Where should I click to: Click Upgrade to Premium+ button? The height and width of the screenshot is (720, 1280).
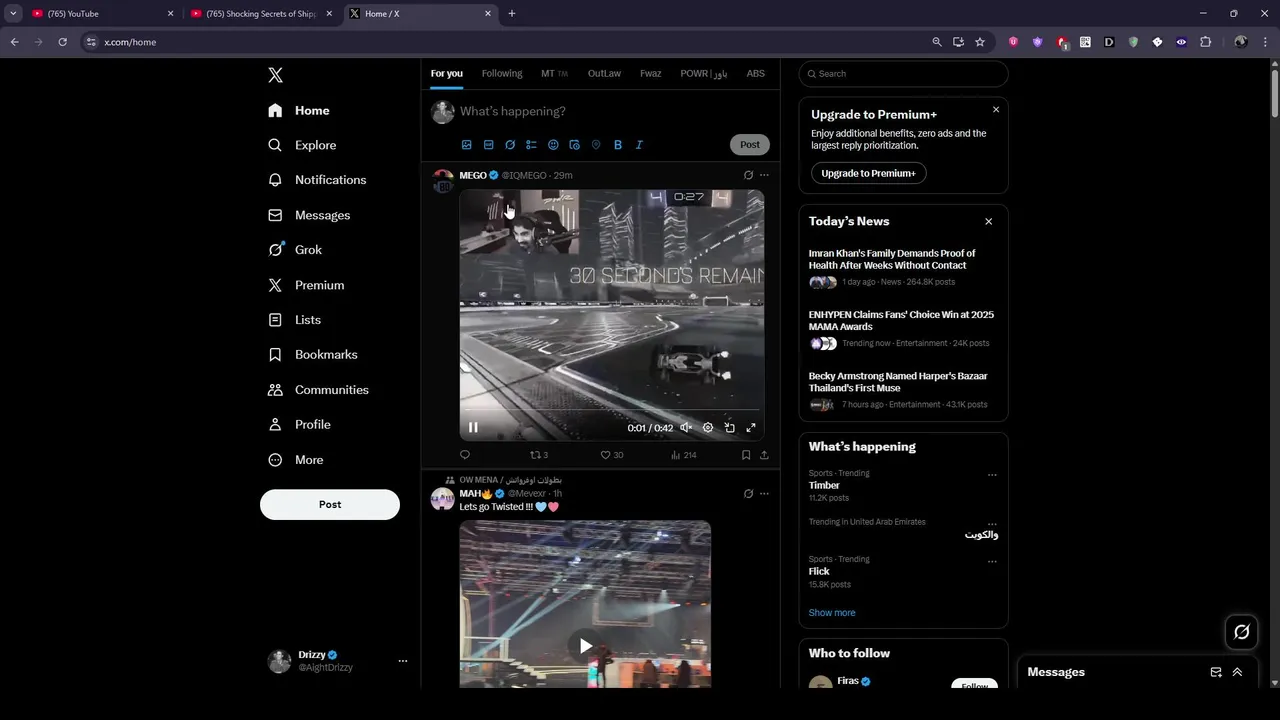(868, 173)
